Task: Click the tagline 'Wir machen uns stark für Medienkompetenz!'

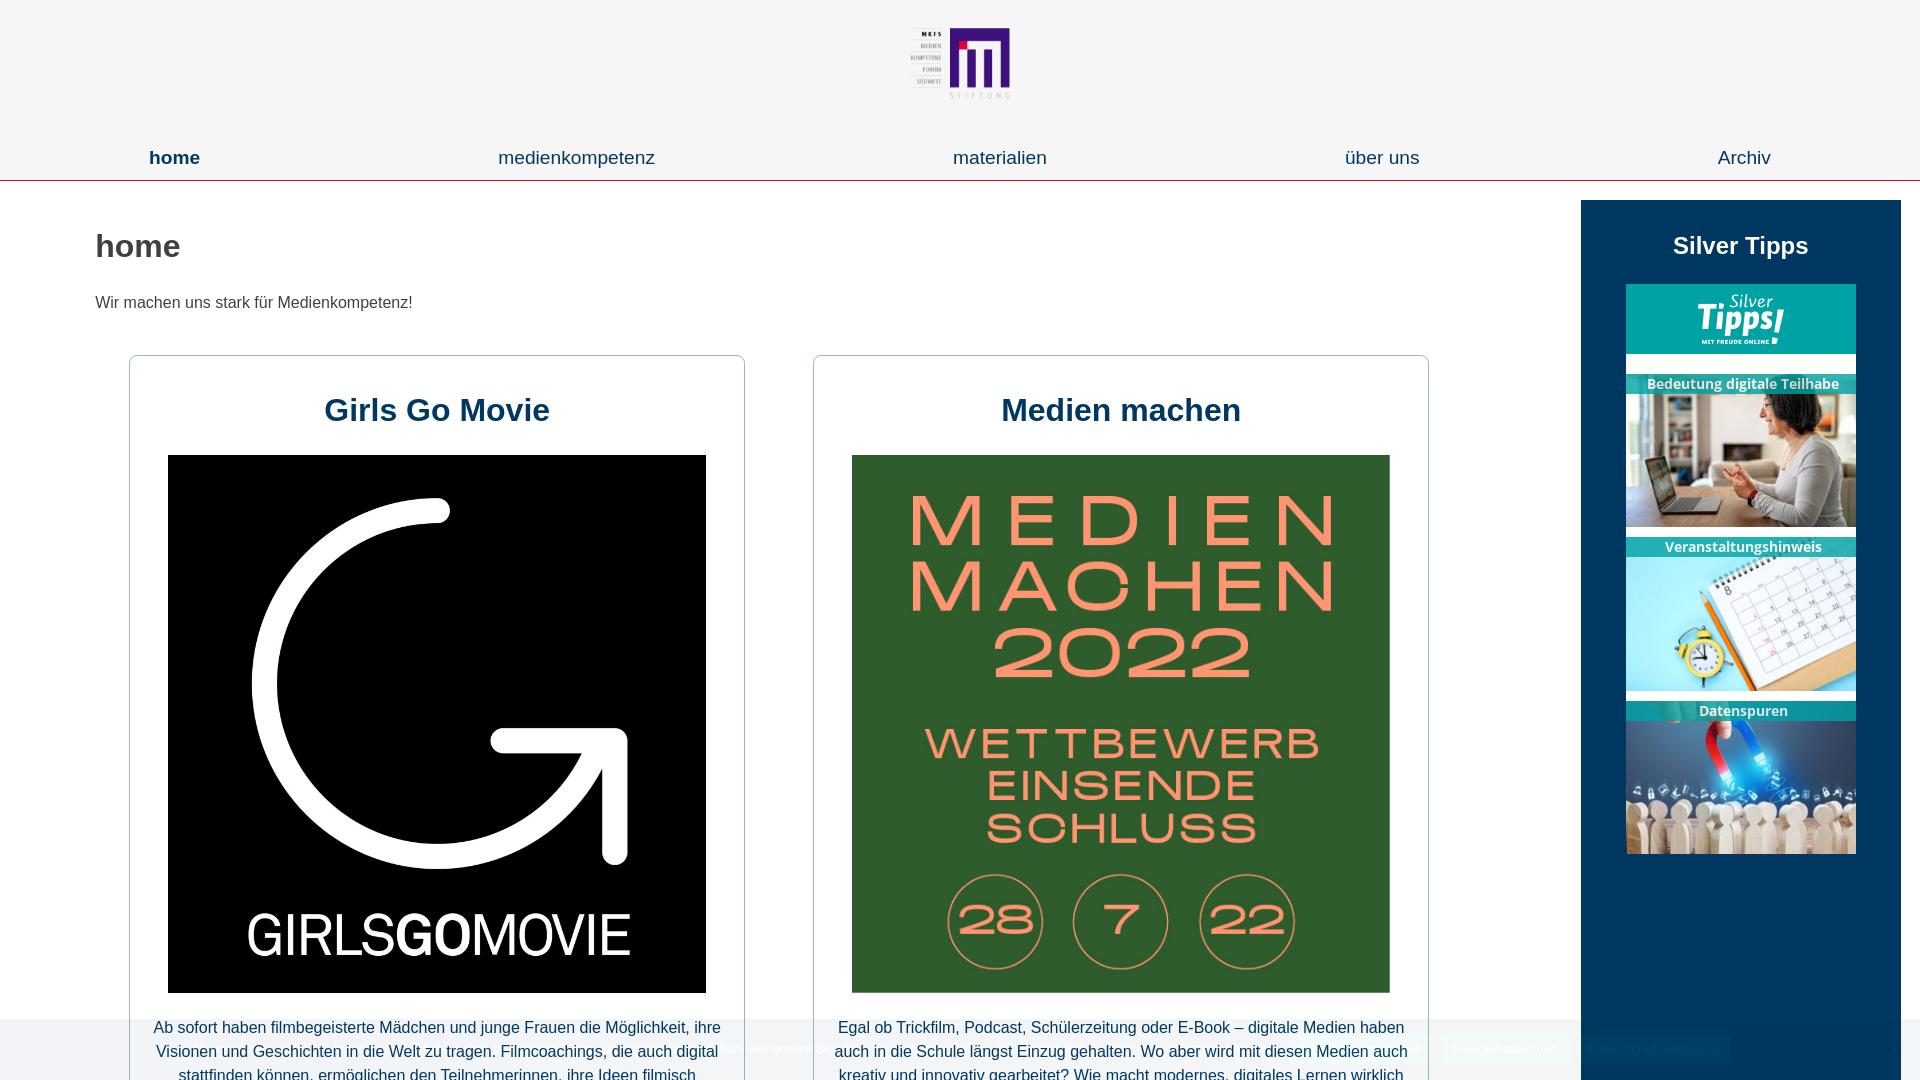Action: click(254, 303)
